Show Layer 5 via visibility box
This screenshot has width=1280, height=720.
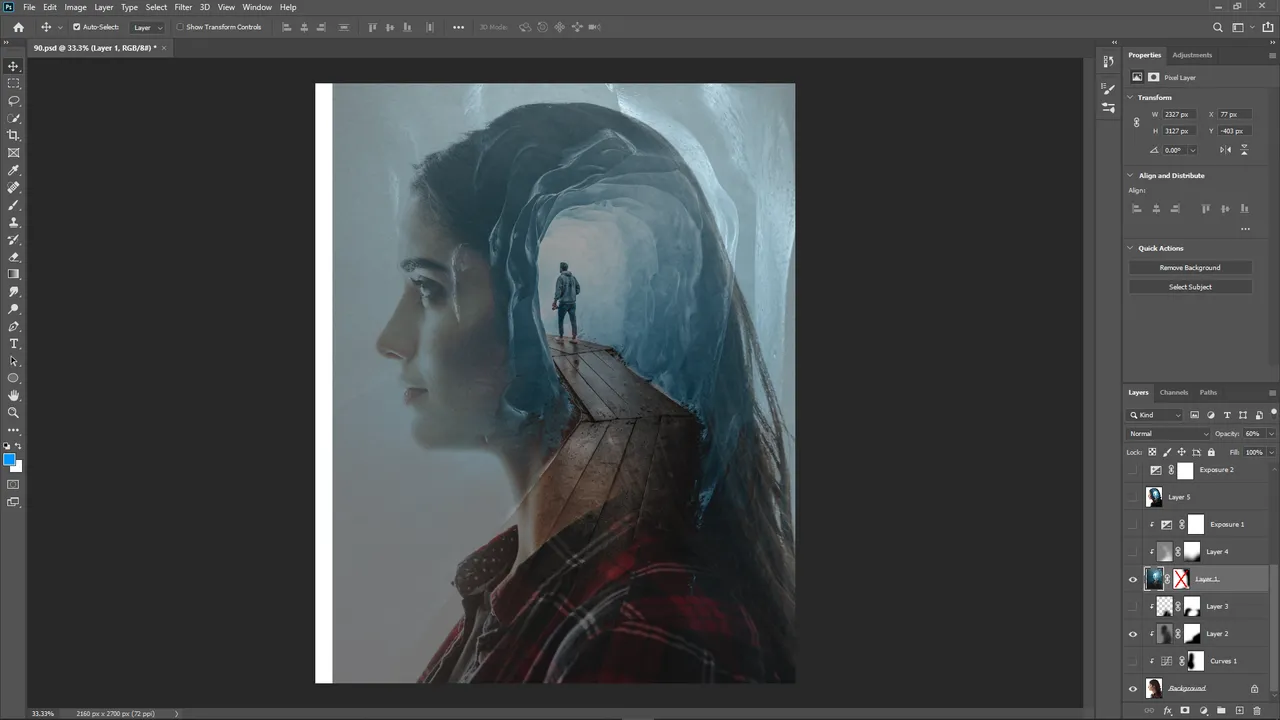(1133, 497)
